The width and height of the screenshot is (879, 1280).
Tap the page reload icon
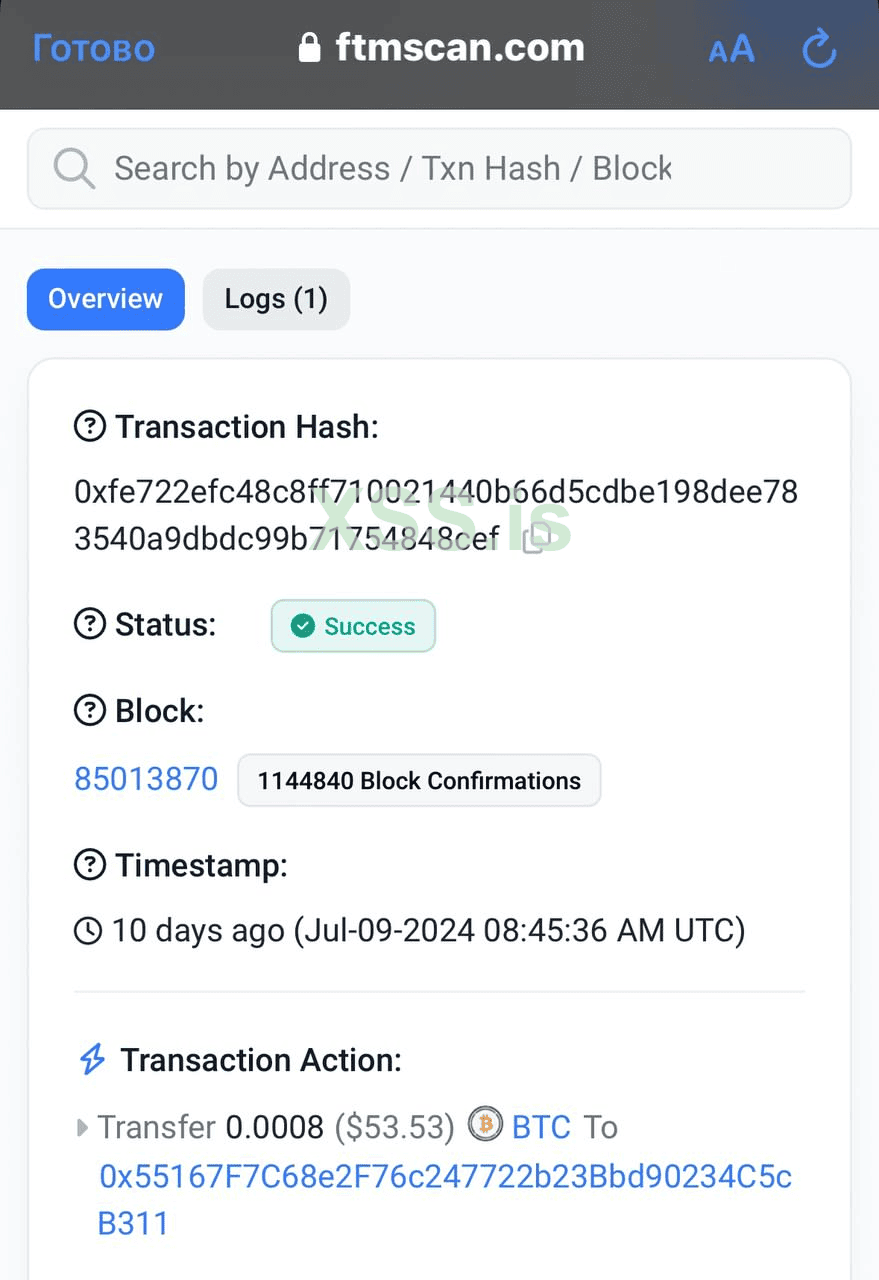pyautogui.click(x=819, y=48)
